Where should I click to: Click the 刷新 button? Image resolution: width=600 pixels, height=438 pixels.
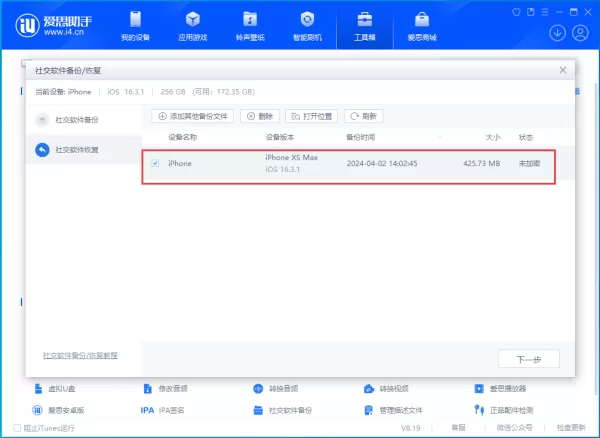tap(364, 116)
